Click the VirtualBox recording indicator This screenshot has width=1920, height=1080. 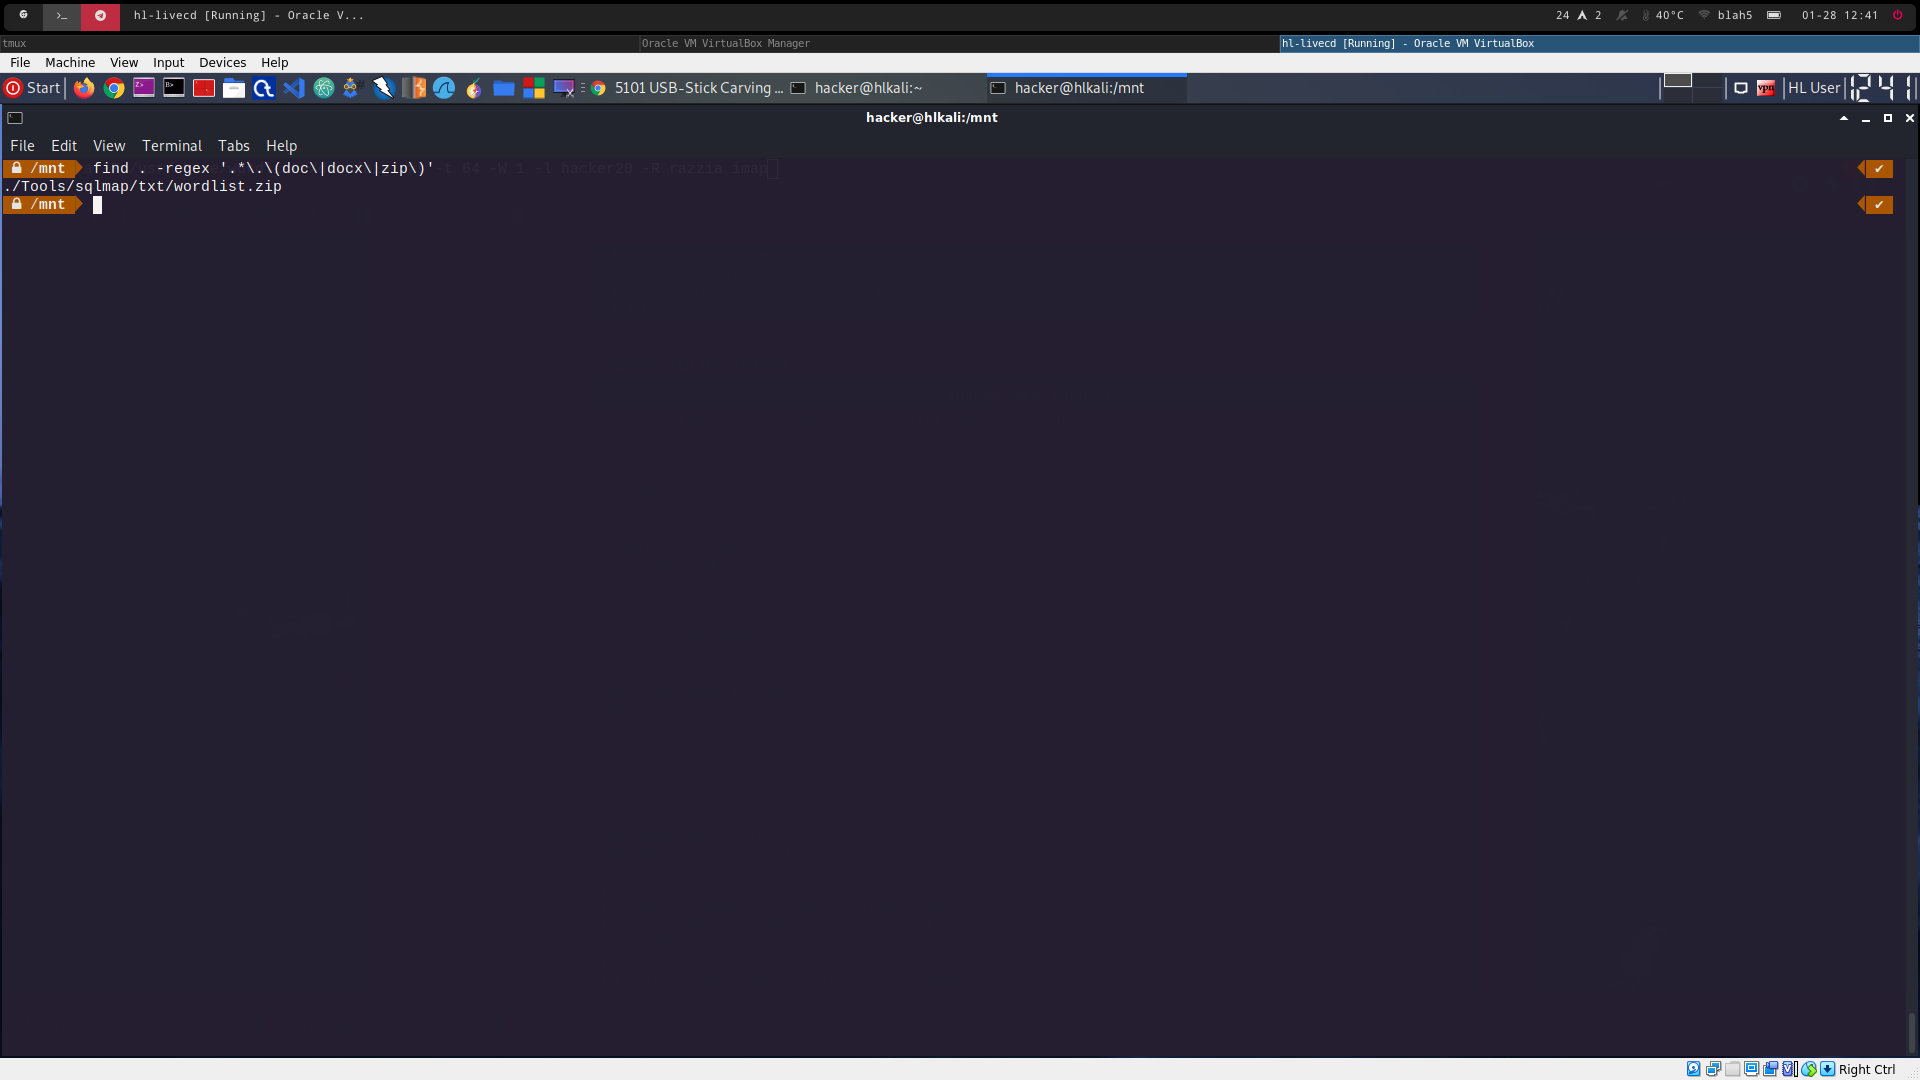1770,1069
